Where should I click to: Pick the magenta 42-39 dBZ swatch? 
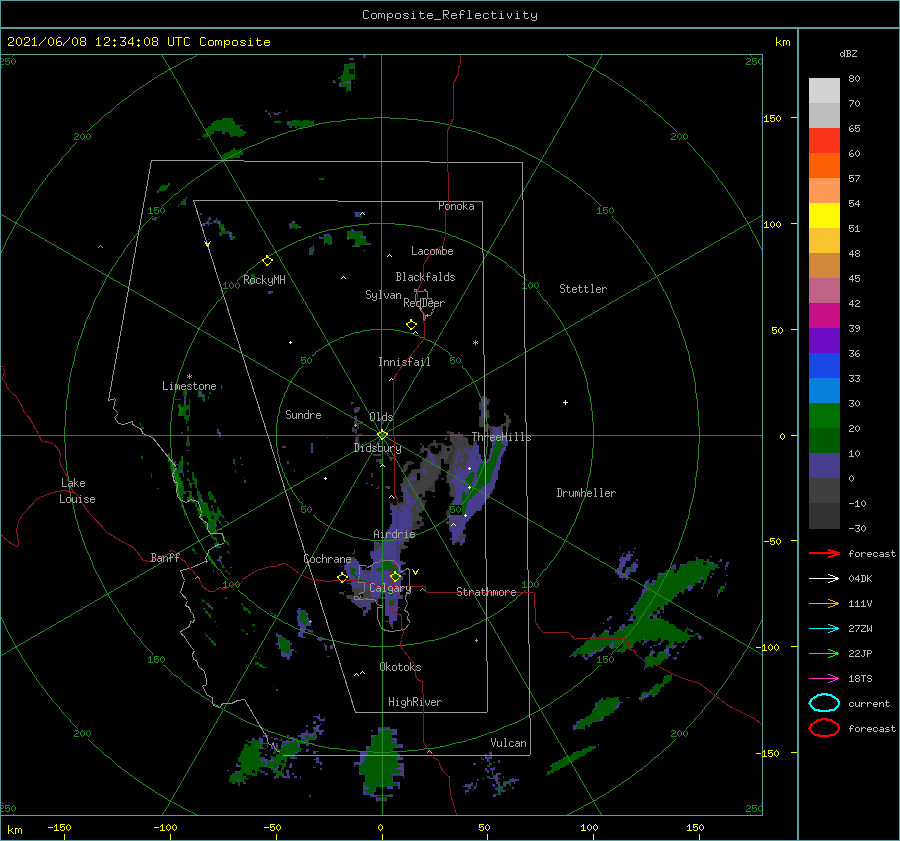(x=824, y=315)
